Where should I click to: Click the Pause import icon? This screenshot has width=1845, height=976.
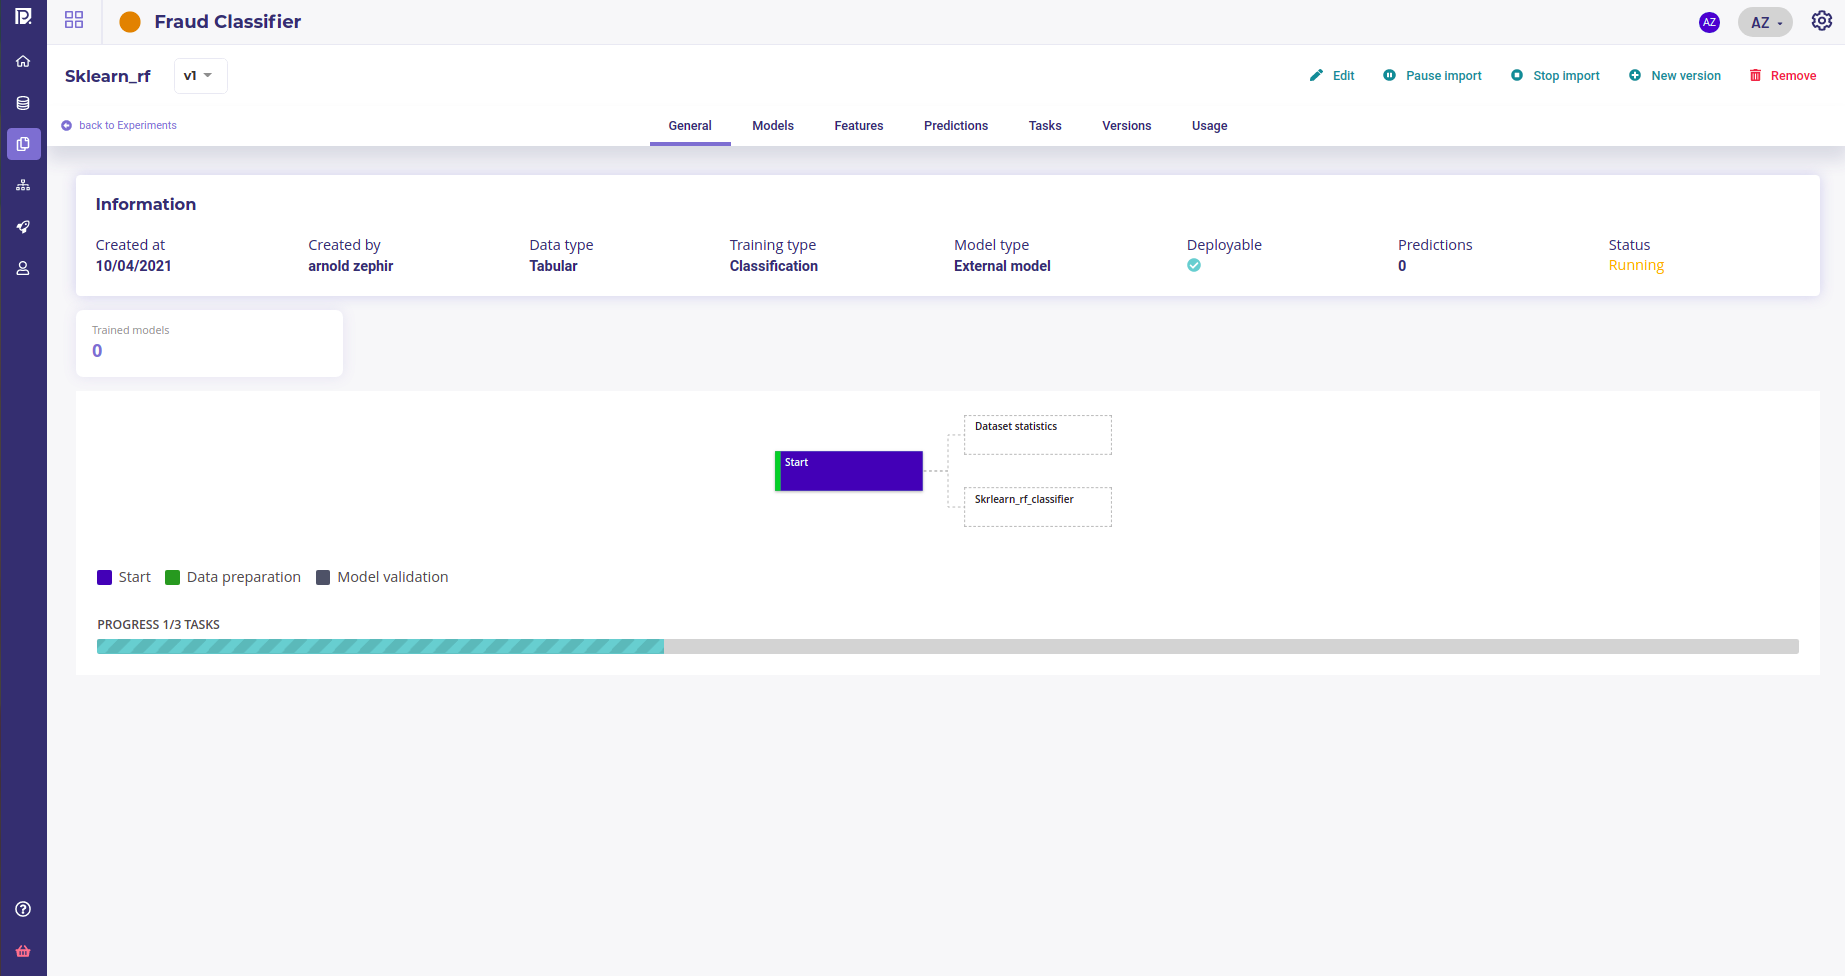[x=1389, y=75]
